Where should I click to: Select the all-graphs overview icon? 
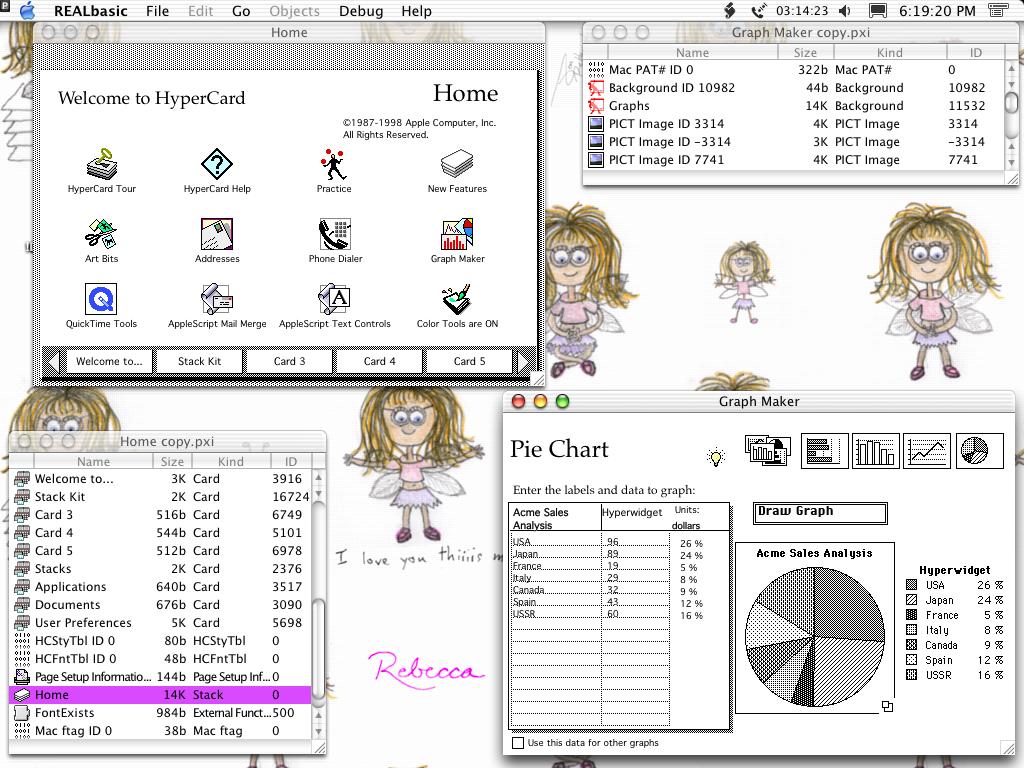click(x=768, y=451)
